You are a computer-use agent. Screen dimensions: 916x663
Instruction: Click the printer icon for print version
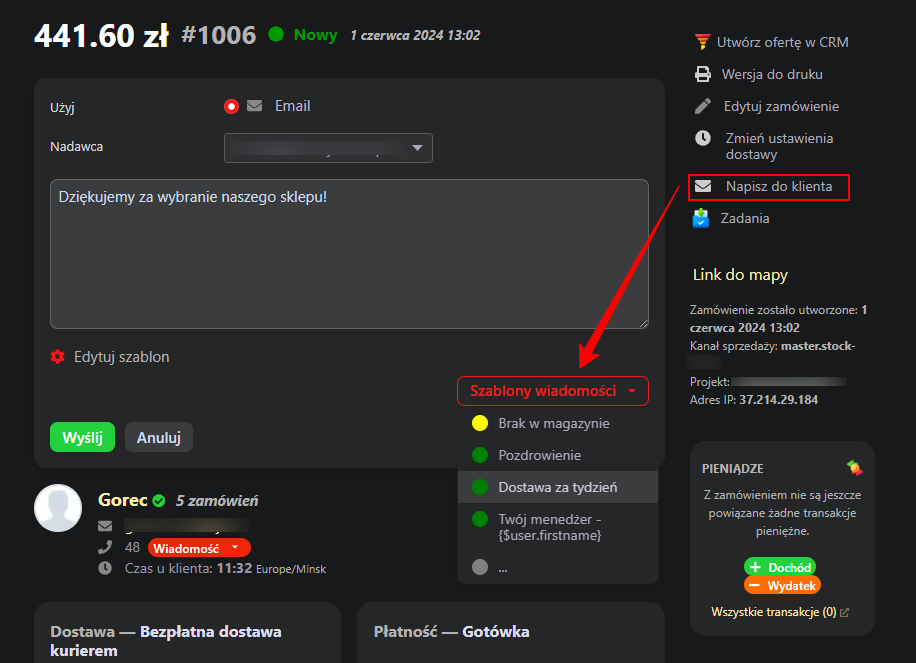(x=703, y=74)
